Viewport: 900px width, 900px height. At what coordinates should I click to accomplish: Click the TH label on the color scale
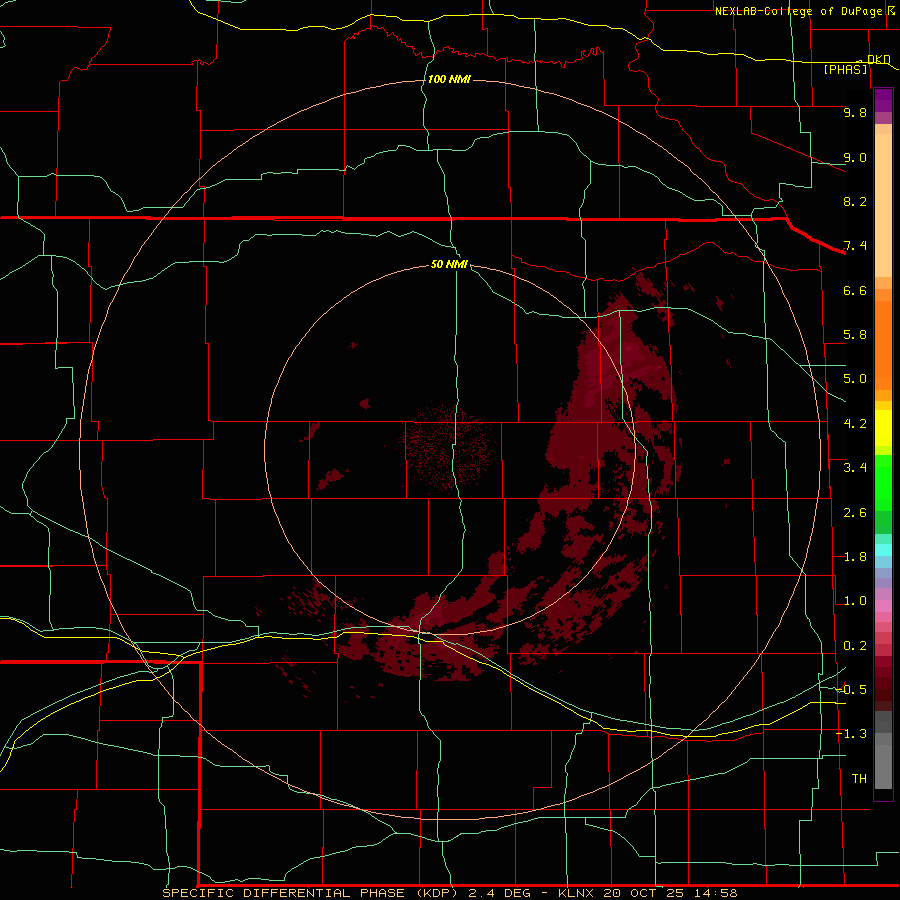click(859, 779)
